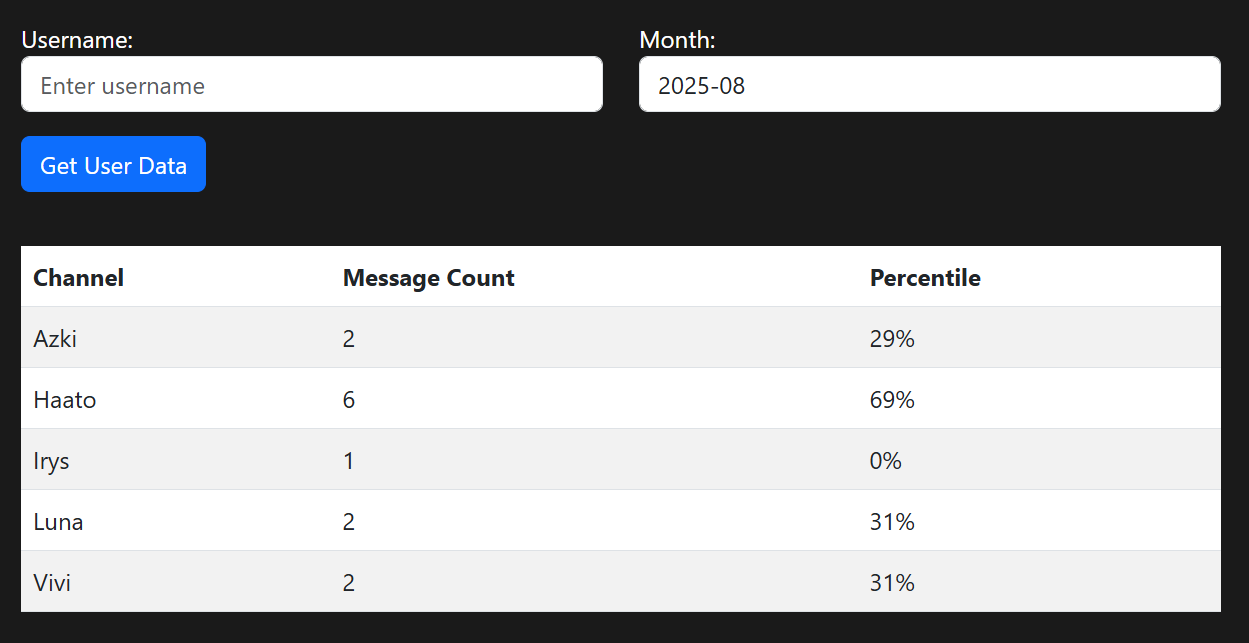The width and height of the screenshot is (1249, 643).
Task: Click the Month input field
Action: tap(929, 85)
